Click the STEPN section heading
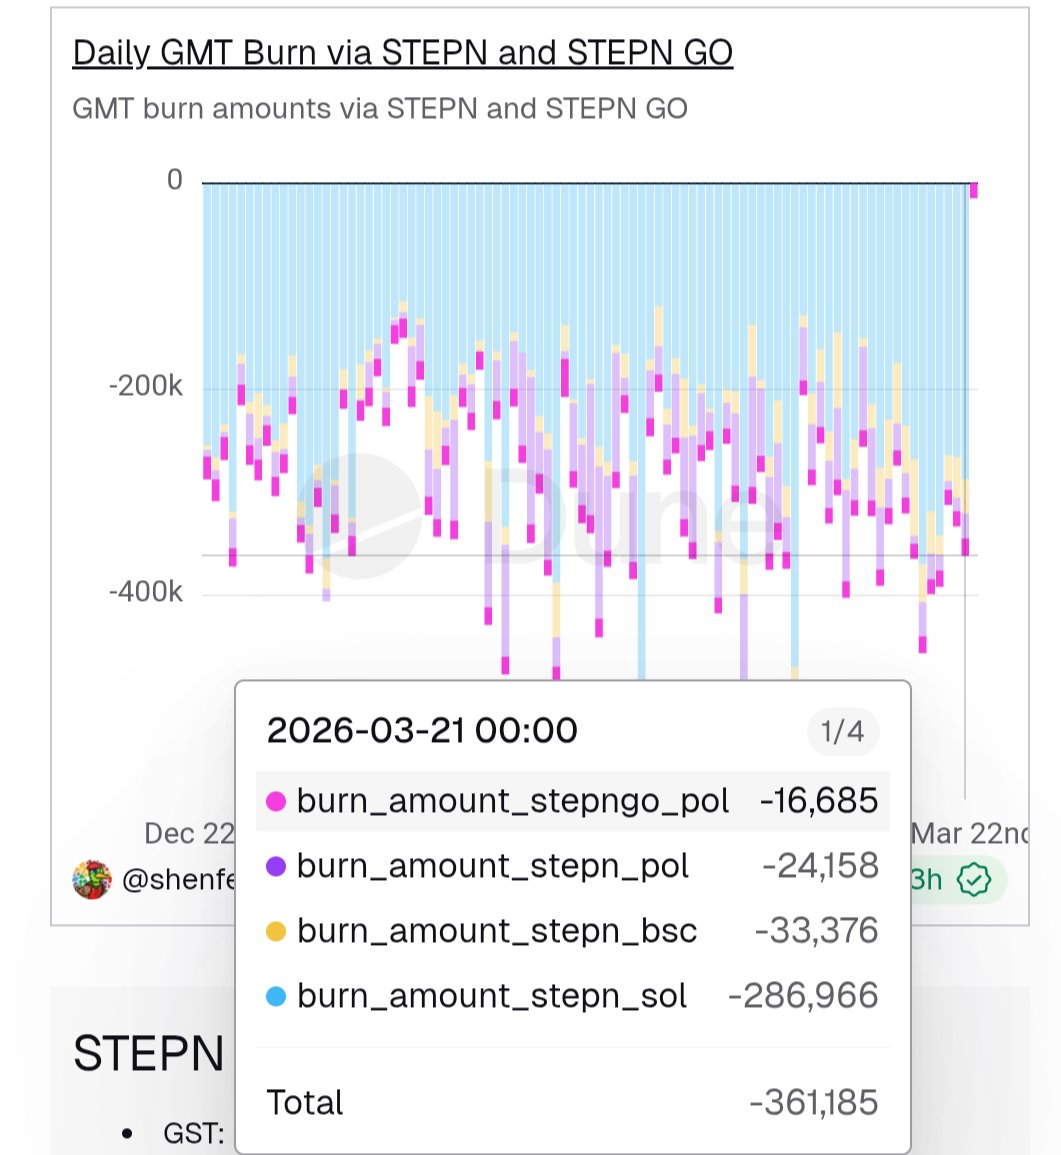The width and height of the screenshot is (1061, 1155). [148, 1053]
